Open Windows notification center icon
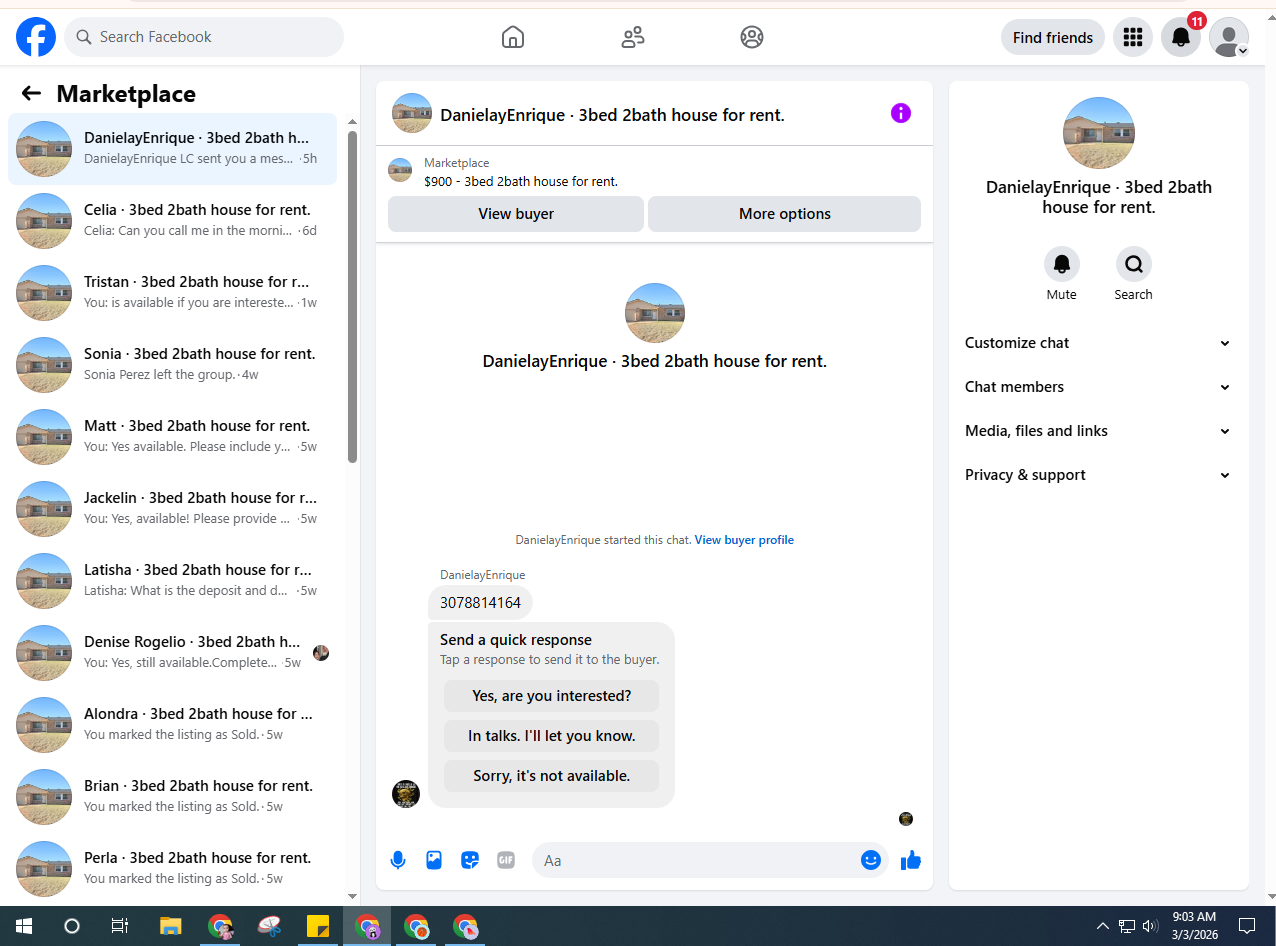Image resolution: width=1276 pixels, height=946 pixels. click(1247, 926)
